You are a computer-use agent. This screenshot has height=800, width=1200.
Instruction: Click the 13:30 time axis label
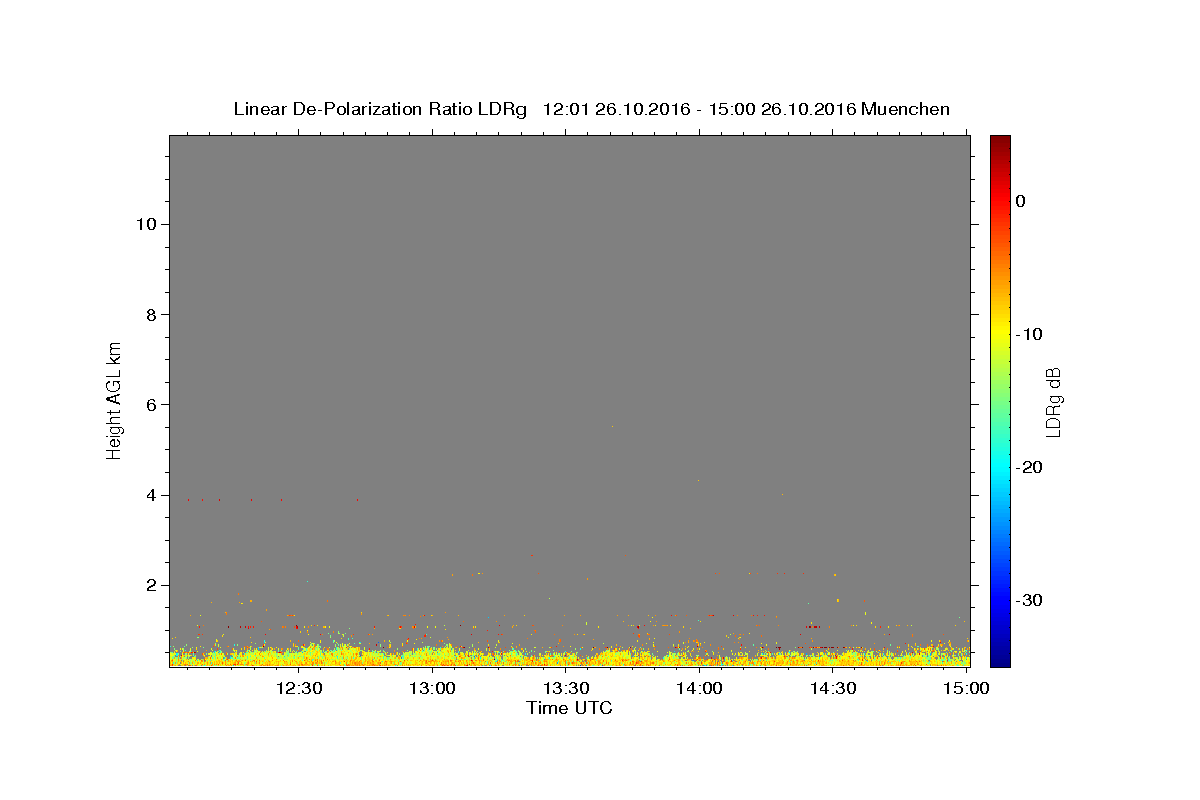pos(566,688)
